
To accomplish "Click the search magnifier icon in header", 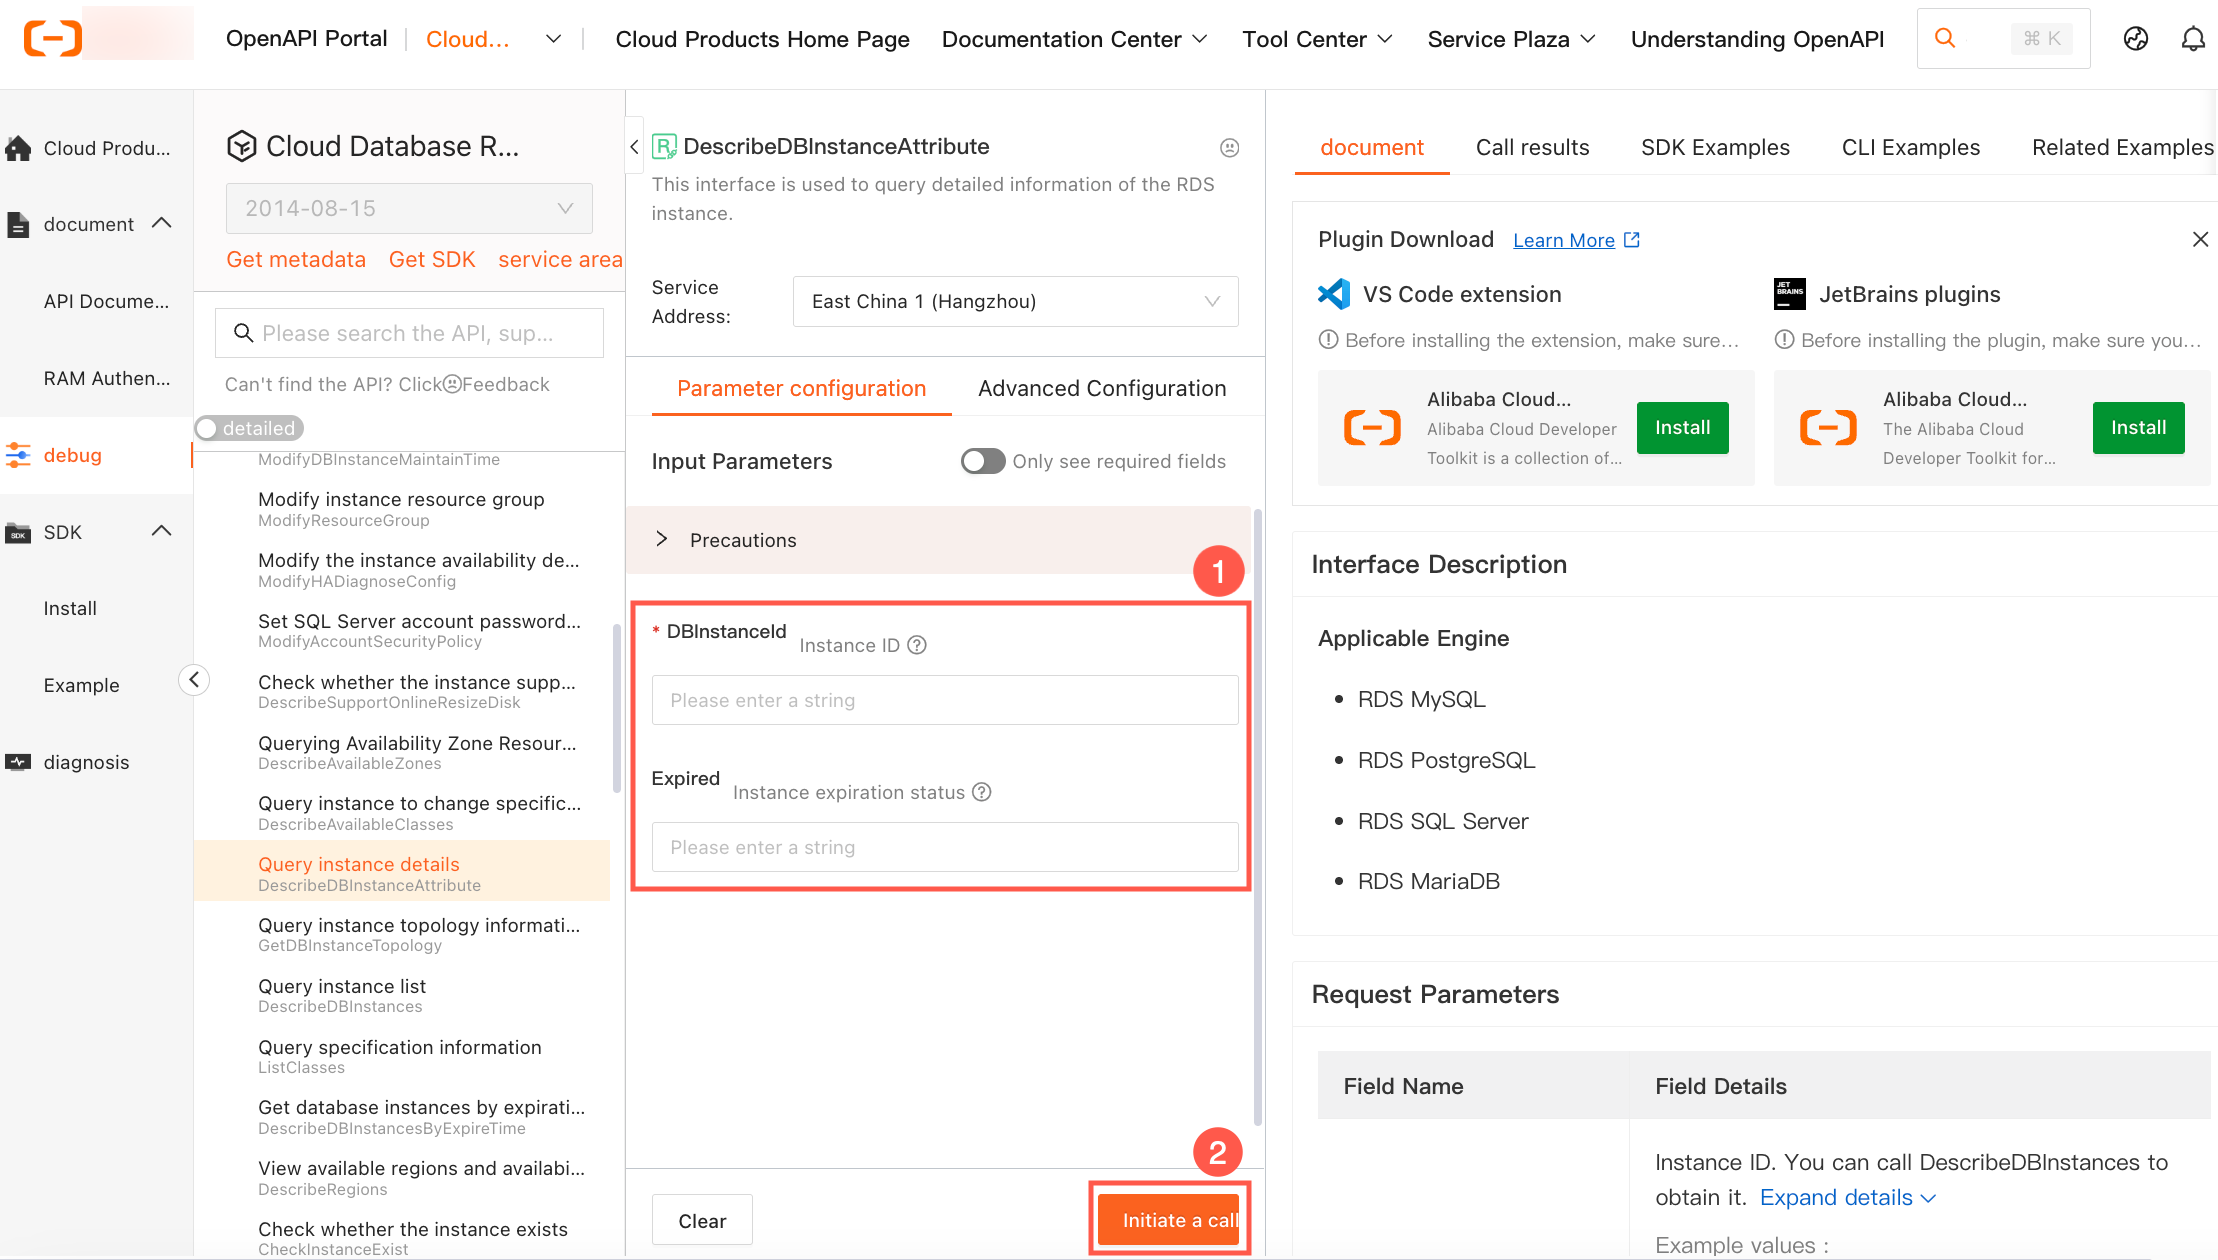I will tap(1945, 38).
